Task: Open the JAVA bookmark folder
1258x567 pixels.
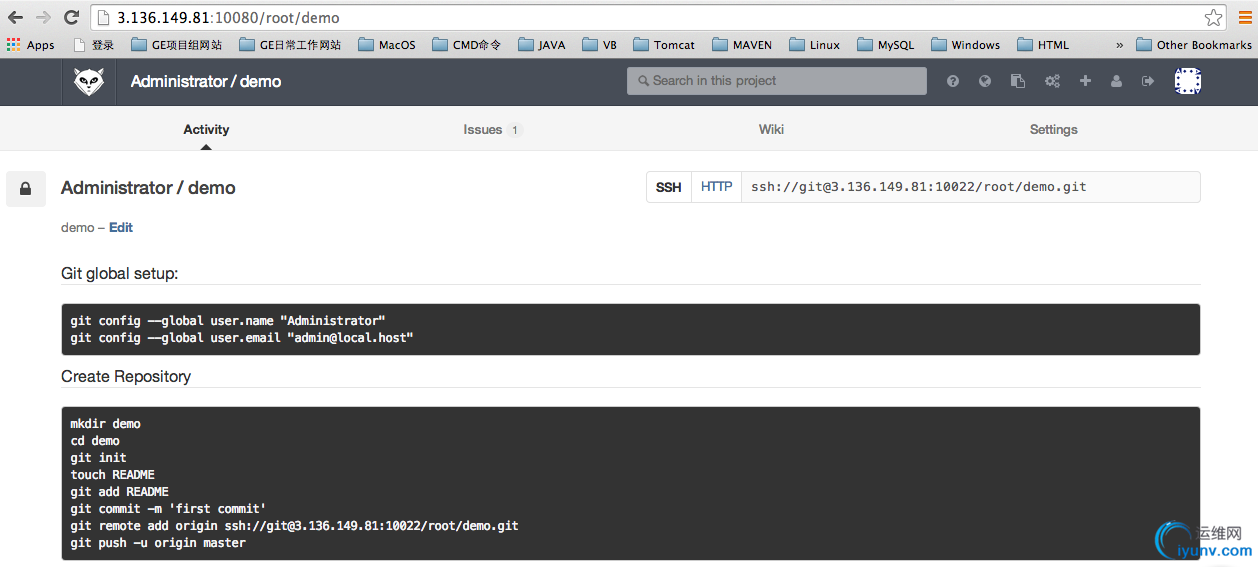Action: pos(542,45)
